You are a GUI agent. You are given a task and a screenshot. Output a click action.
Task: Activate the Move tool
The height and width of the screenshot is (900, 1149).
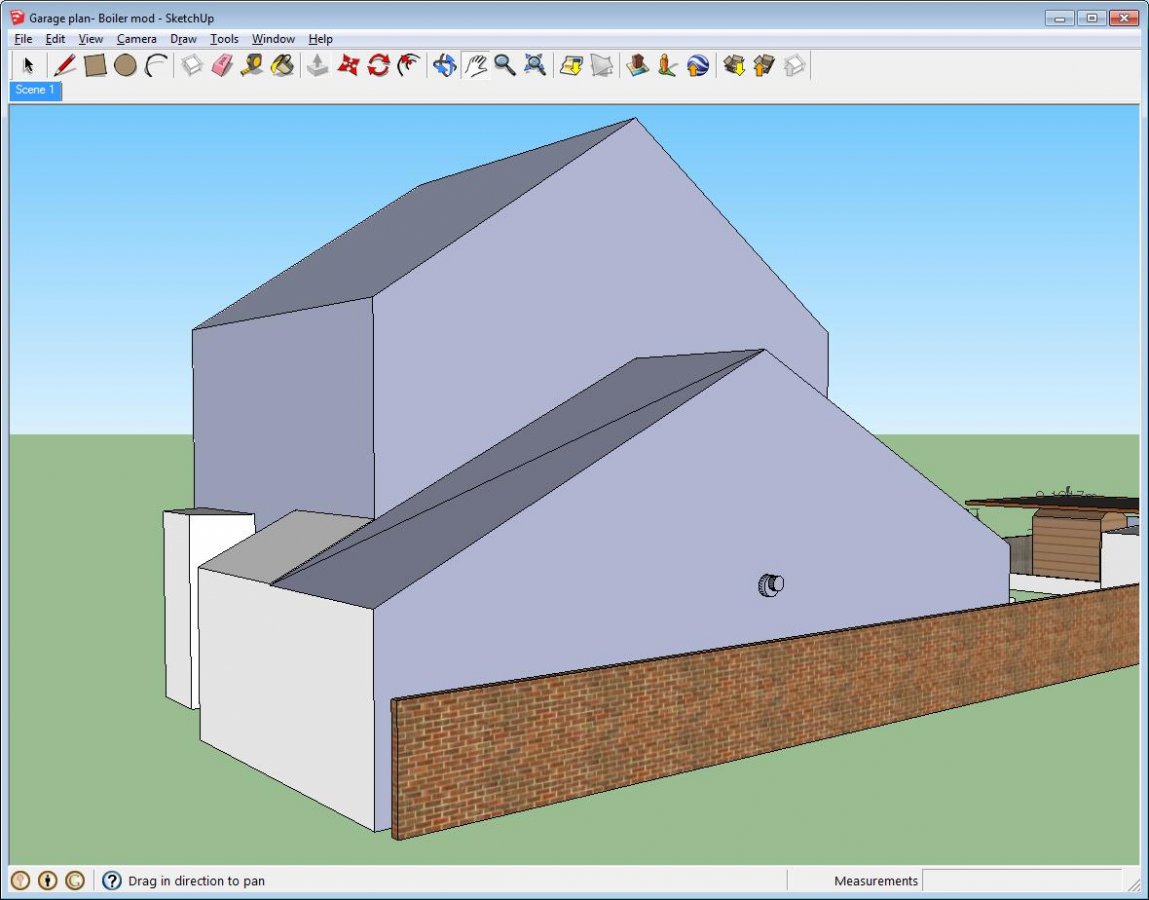tap(348, 66)
